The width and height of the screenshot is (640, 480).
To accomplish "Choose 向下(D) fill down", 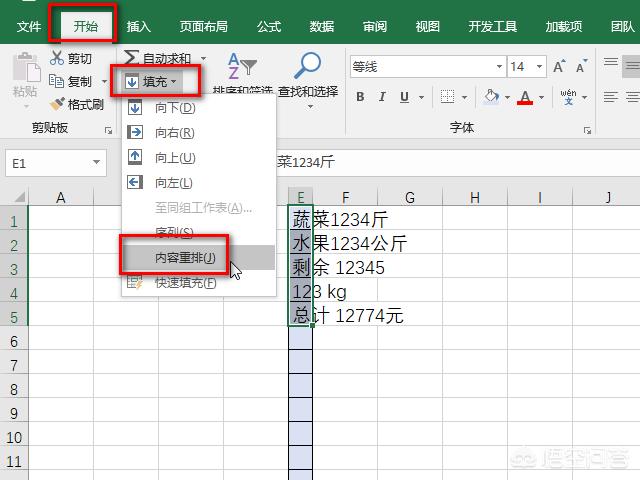I will 199,108.
